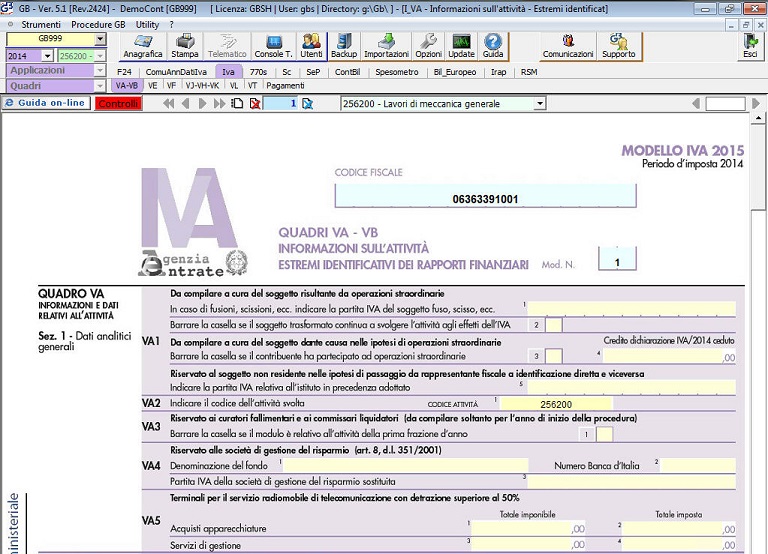Click the red Controlli button
Viewport: 768px width, 554px height.
[118, 103]
